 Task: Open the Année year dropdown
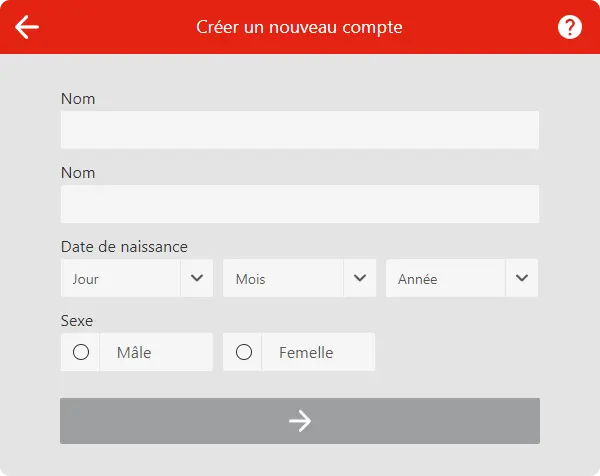[x=445, y=279]
